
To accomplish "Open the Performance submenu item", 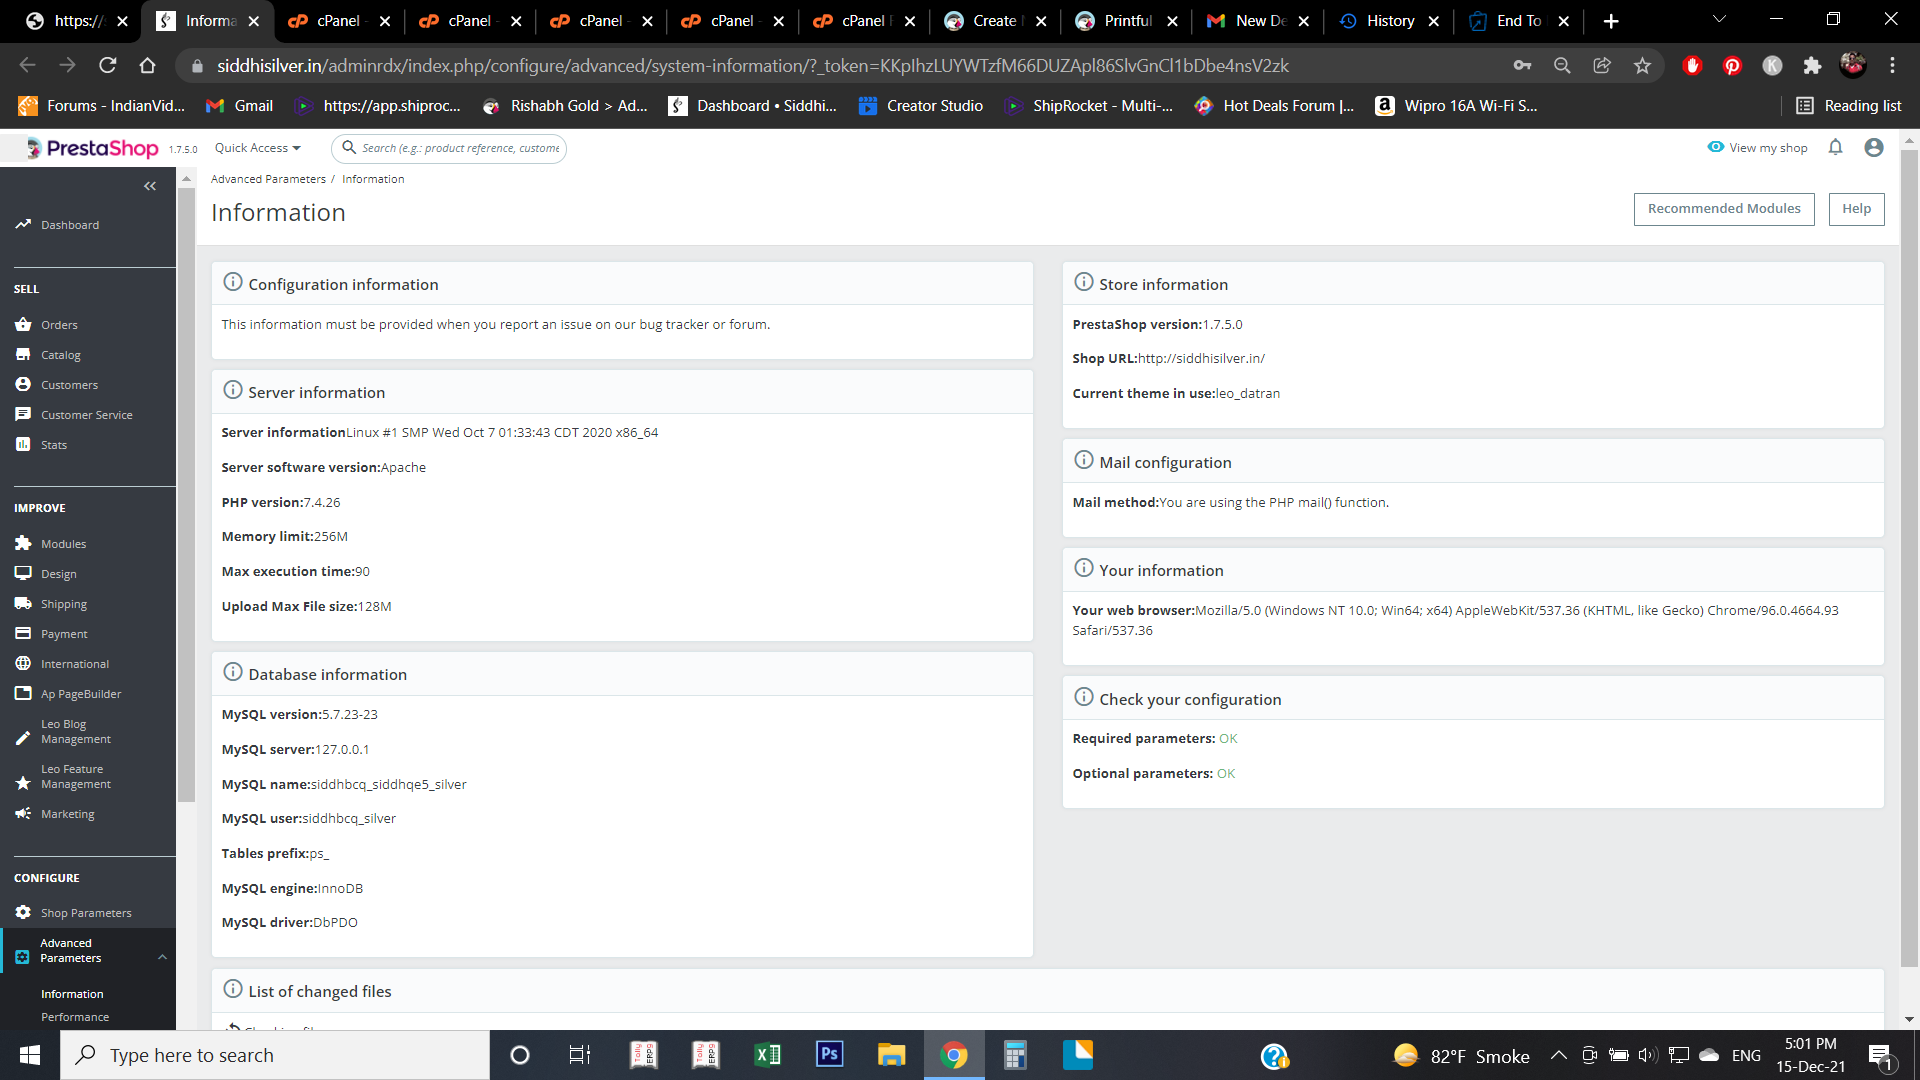I will point(75,1017).
